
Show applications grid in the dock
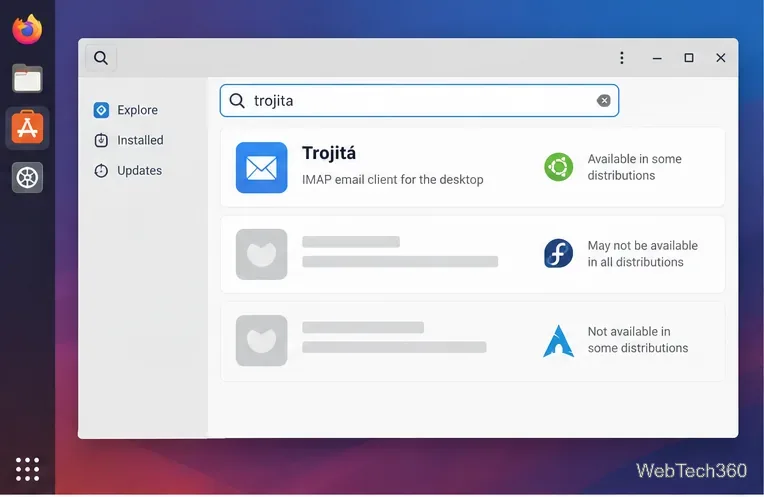point(27,469)
